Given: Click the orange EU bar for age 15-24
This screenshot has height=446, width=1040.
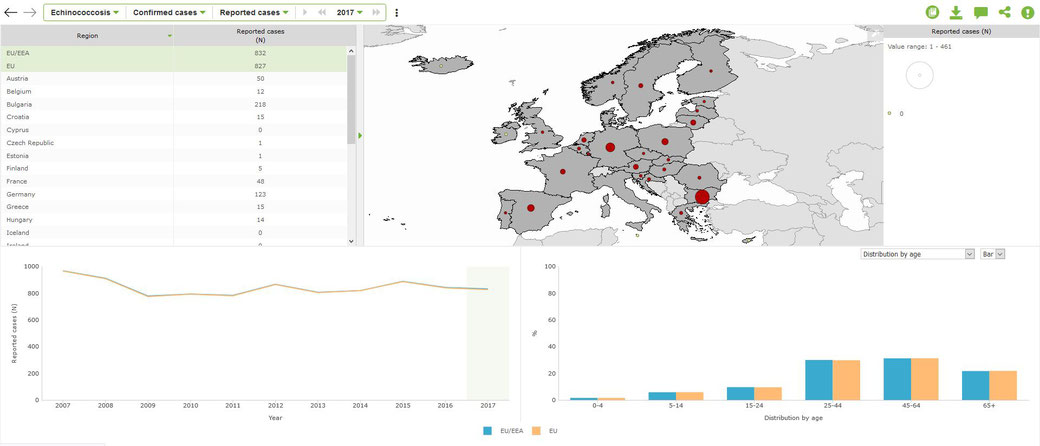Looking at the screenshot, I should click(x=767, y=394).
